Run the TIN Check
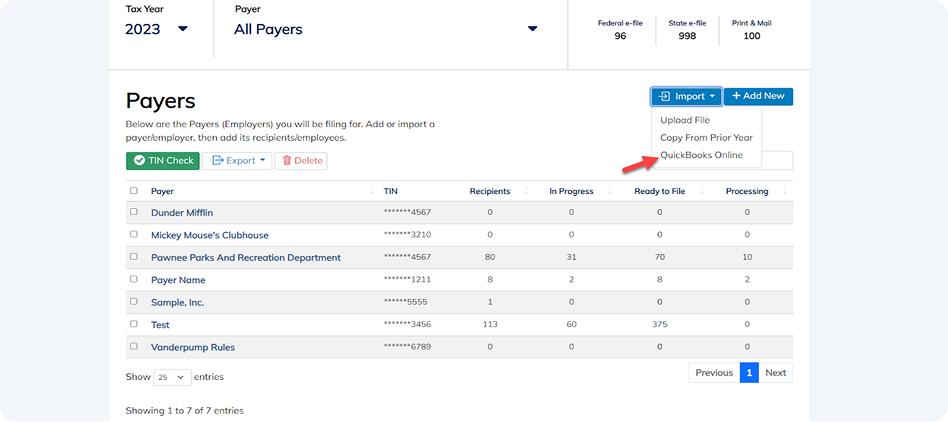This screenshot has width=948, height=422. [163, 161]
